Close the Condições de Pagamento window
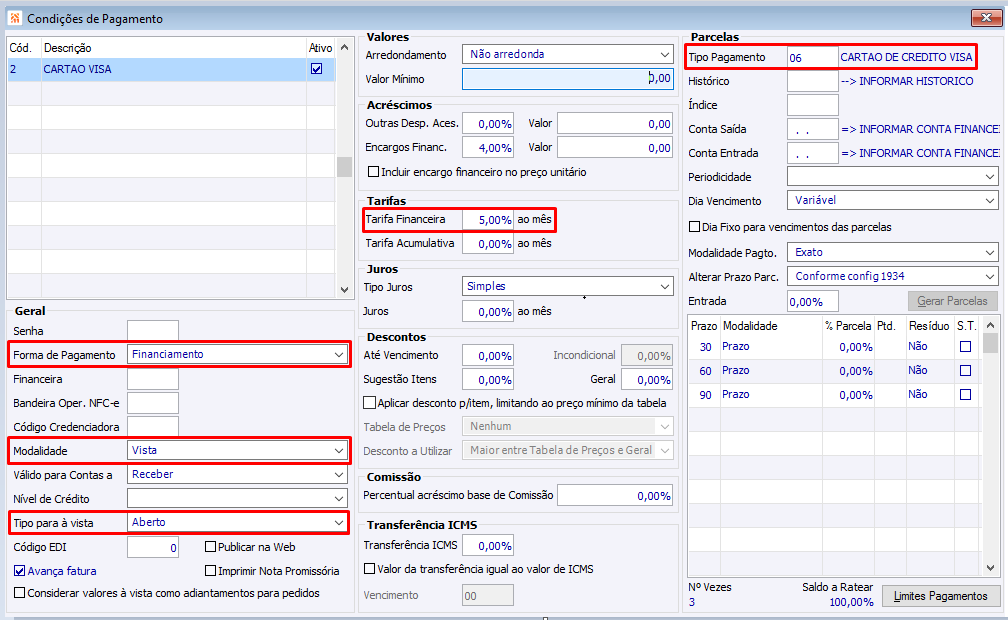This screenshot has height=620, width=1008. pyautogui.click(x=989, y=18)
